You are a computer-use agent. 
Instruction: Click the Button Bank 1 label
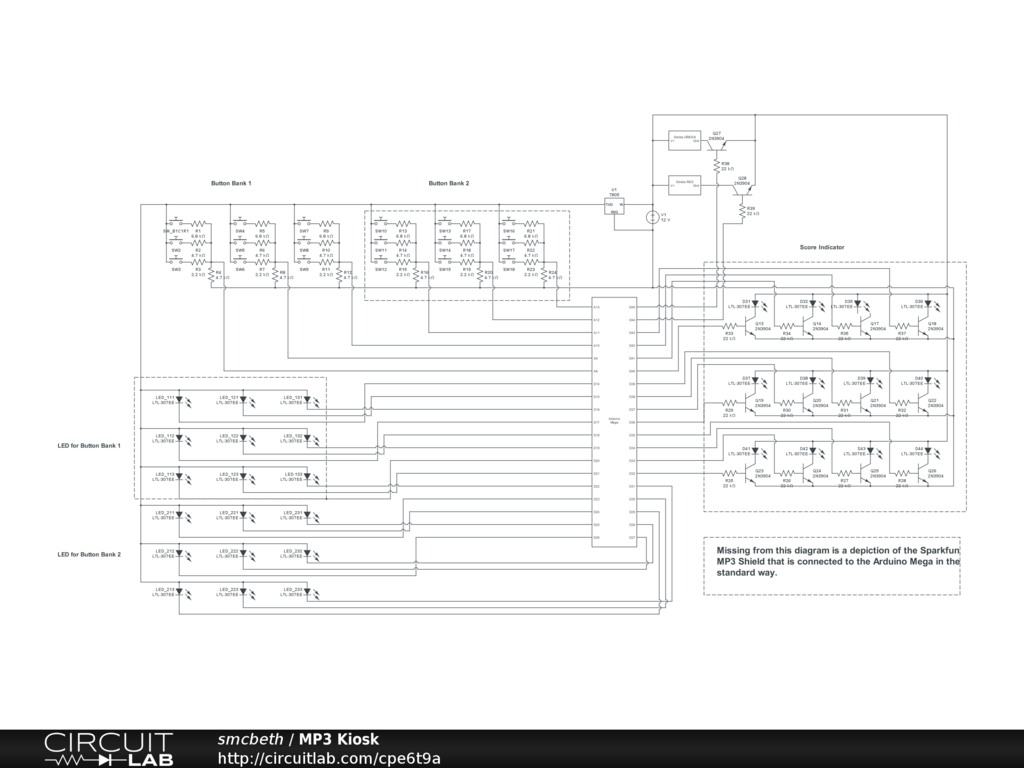tap(231, 183)
